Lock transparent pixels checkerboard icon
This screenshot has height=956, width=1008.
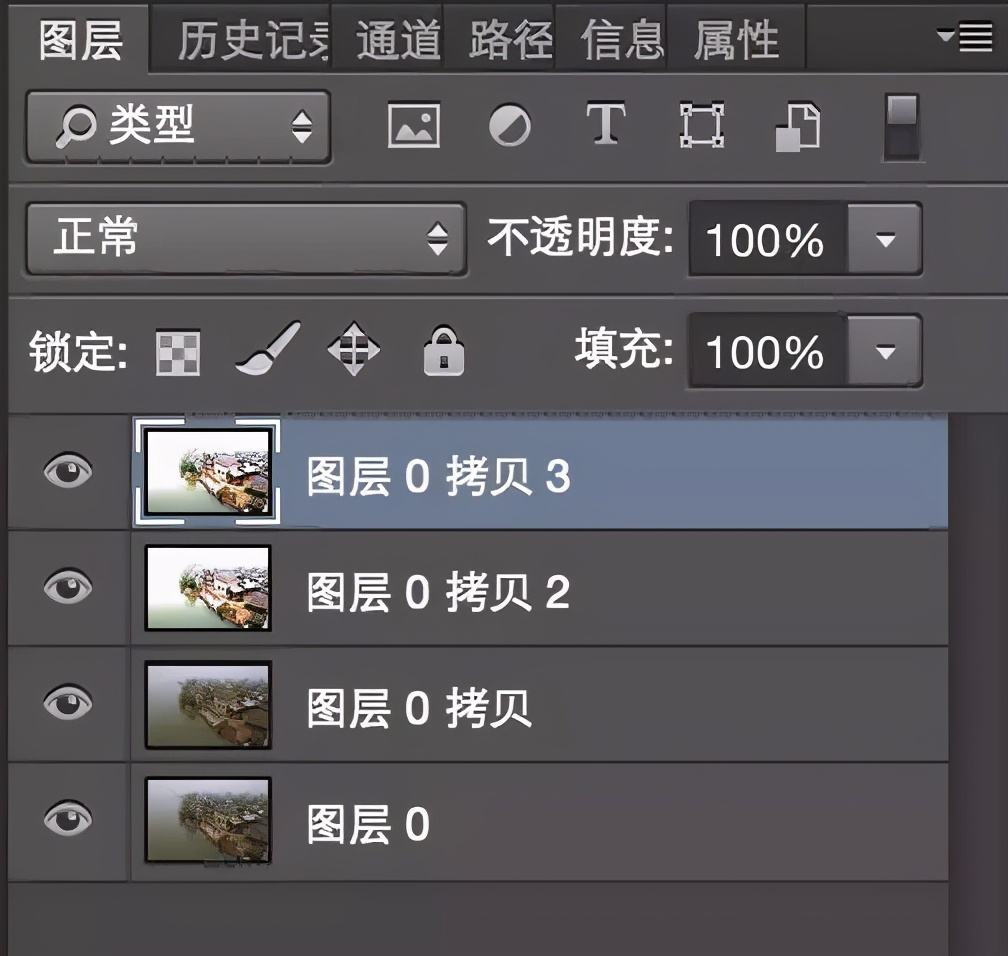(178, 352)
